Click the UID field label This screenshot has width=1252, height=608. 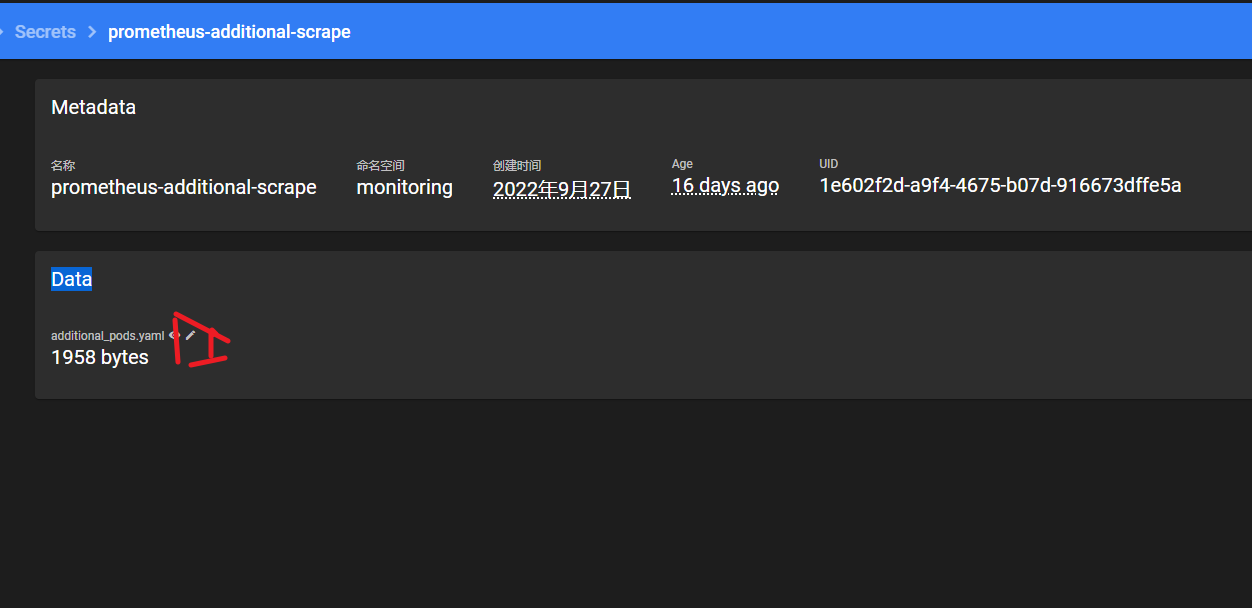[x=829, y=164]
